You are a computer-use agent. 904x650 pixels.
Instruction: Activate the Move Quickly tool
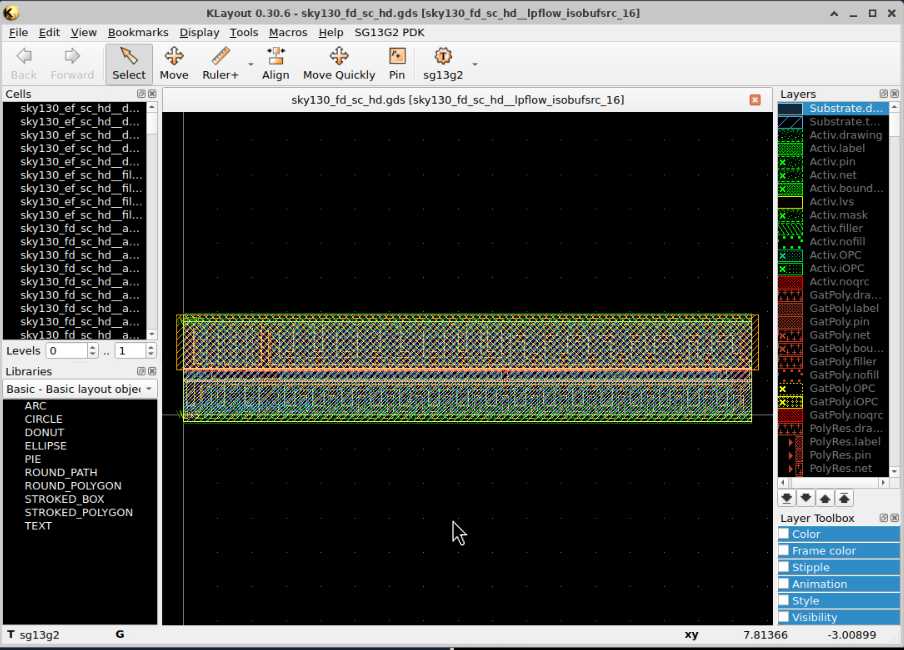[x=338, y=63]
